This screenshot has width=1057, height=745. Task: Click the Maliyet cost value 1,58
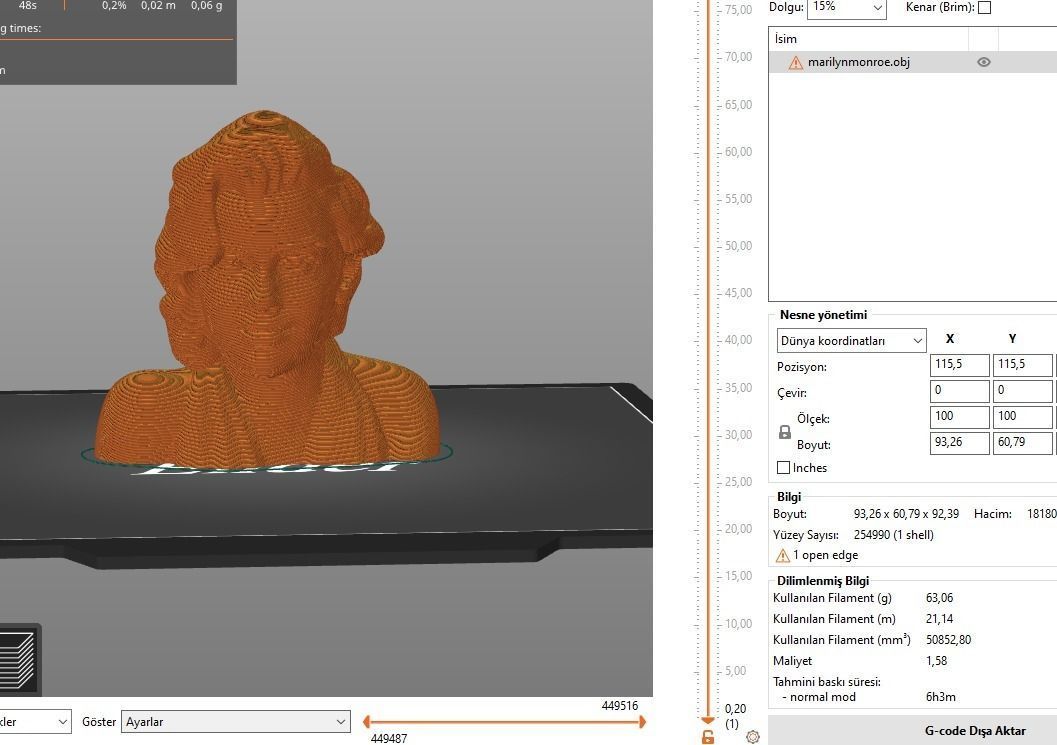pos(936,661)
